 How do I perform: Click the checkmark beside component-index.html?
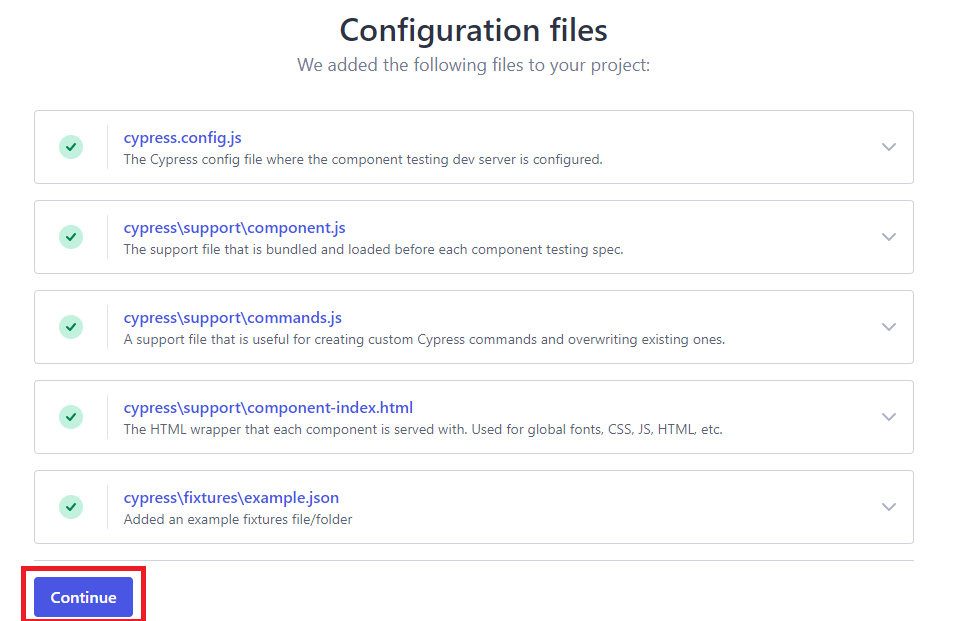click(70, 417)
